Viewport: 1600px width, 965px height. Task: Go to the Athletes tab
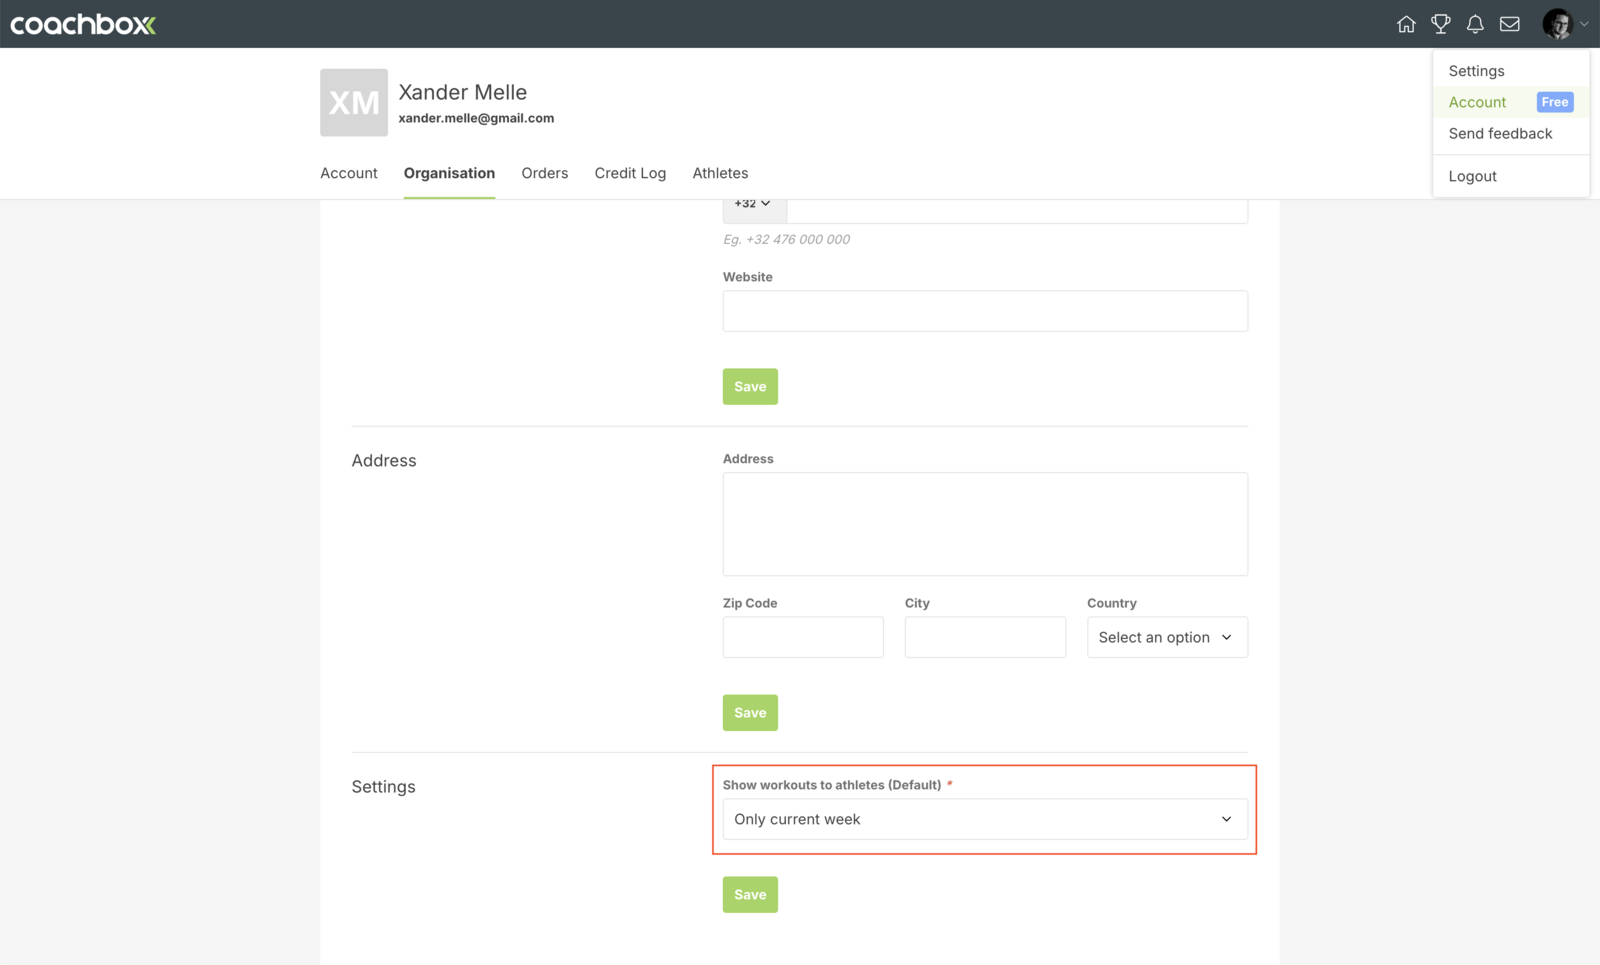click(720, 173)
